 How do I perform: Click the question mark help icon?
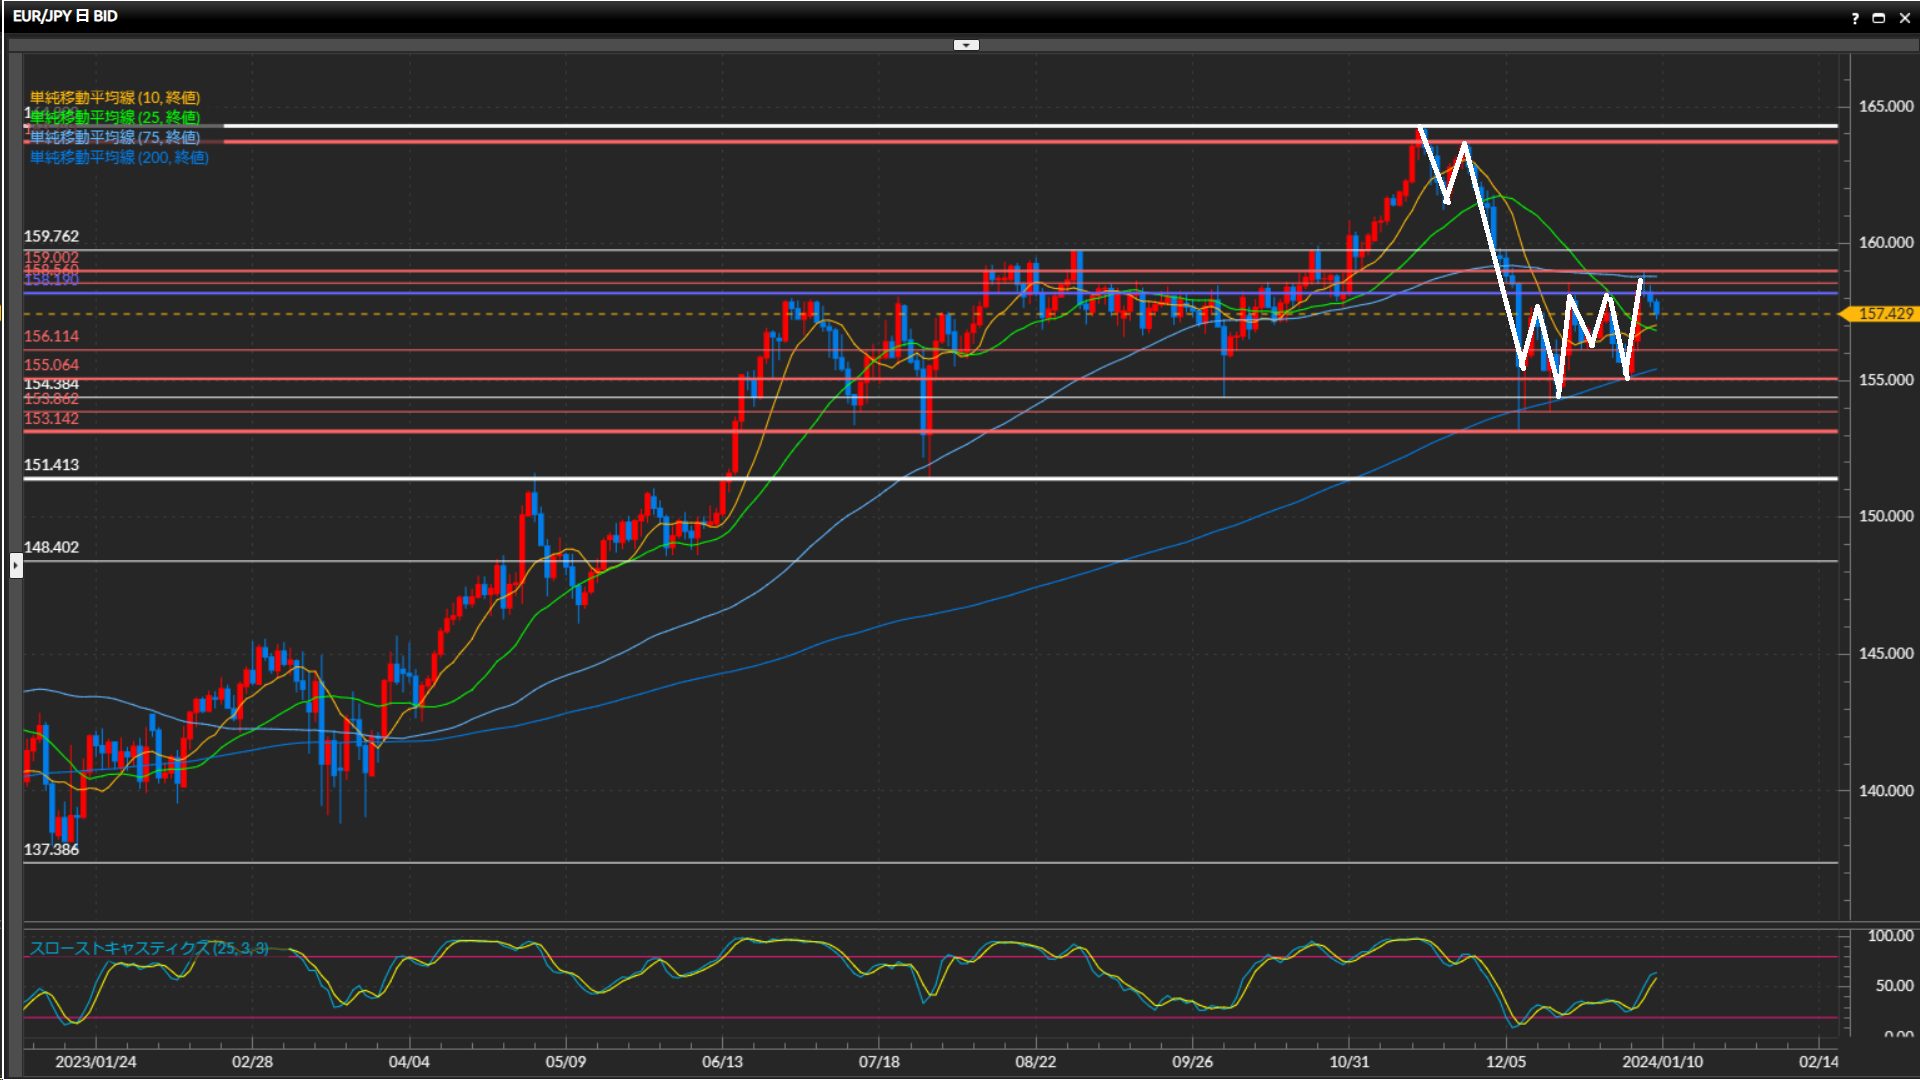pyautogui.click(x=1855, y=18)
